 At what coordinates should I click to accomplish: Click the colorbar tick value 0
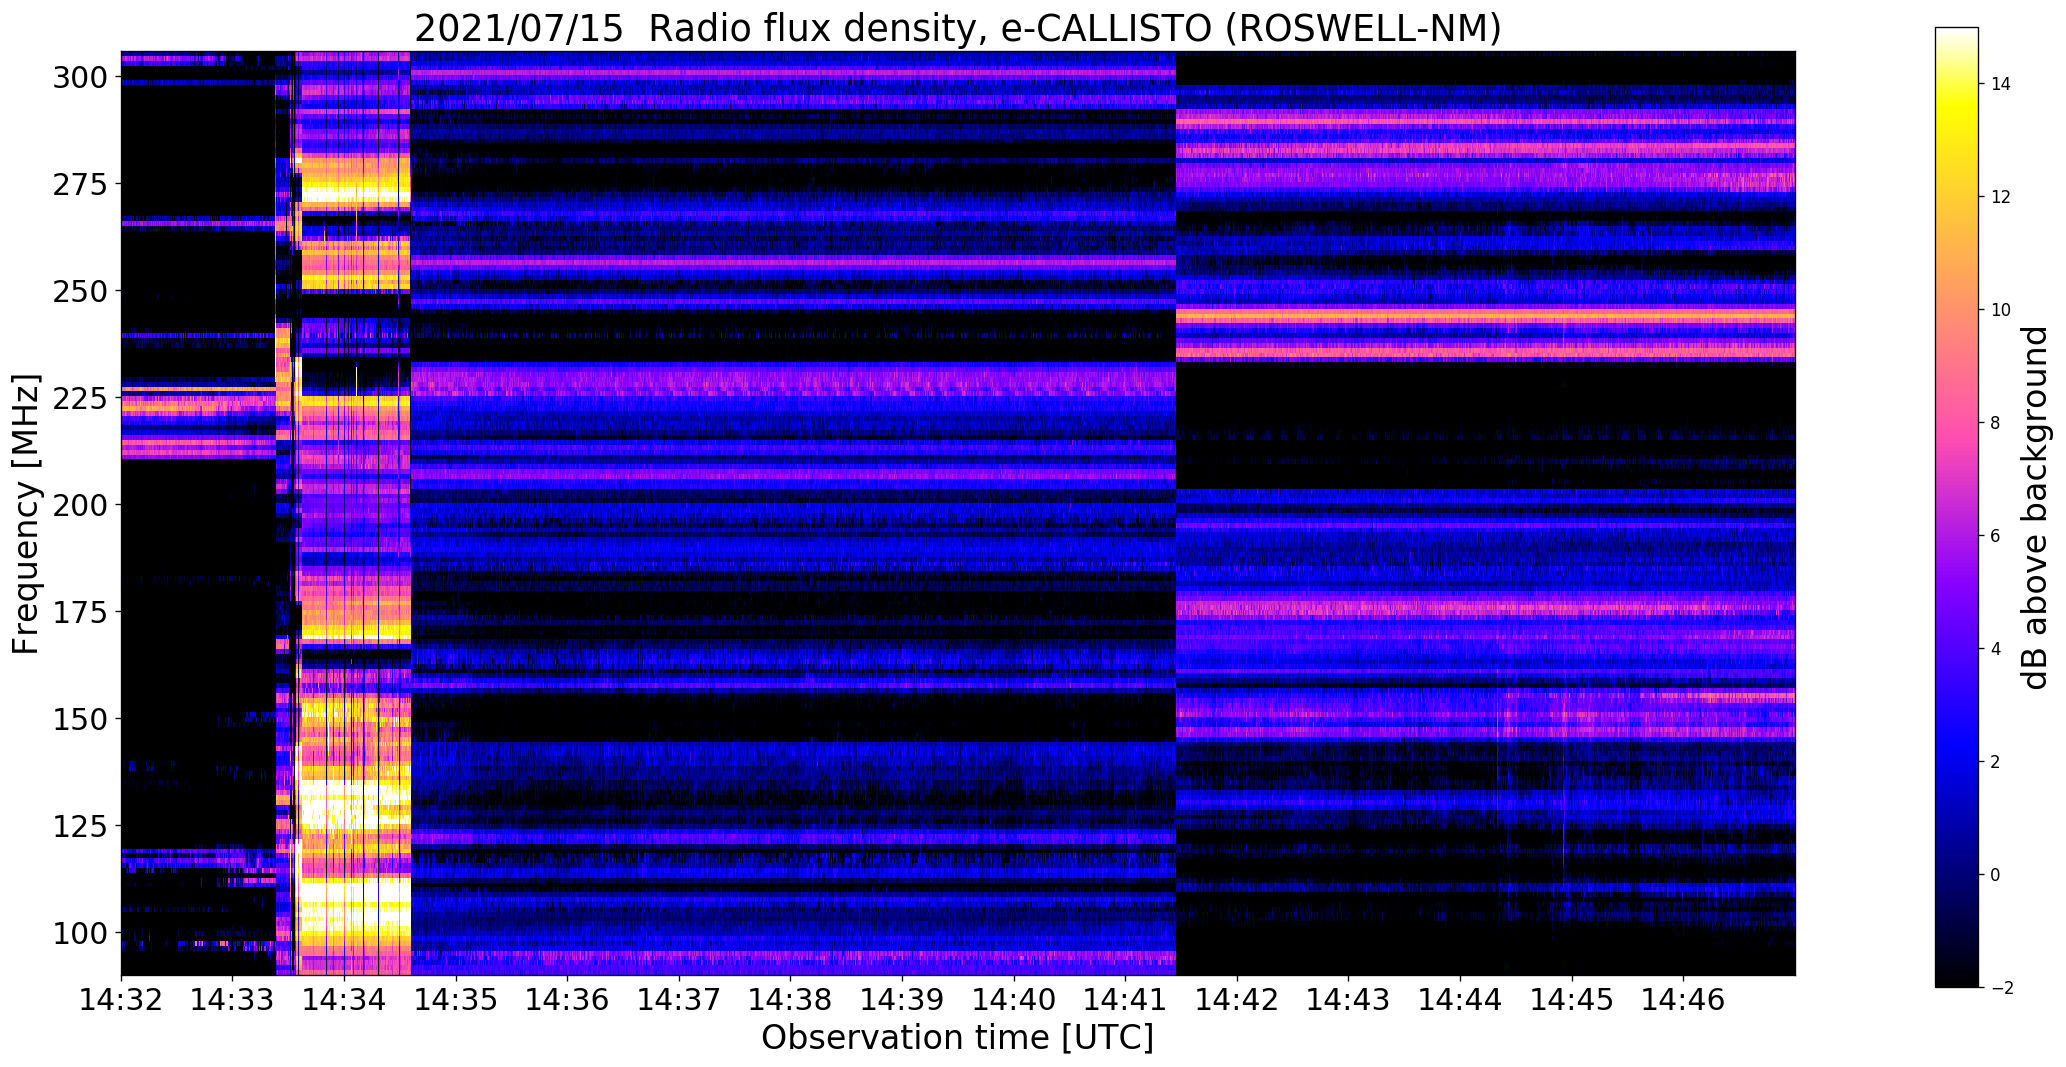tap(1996, 875)
